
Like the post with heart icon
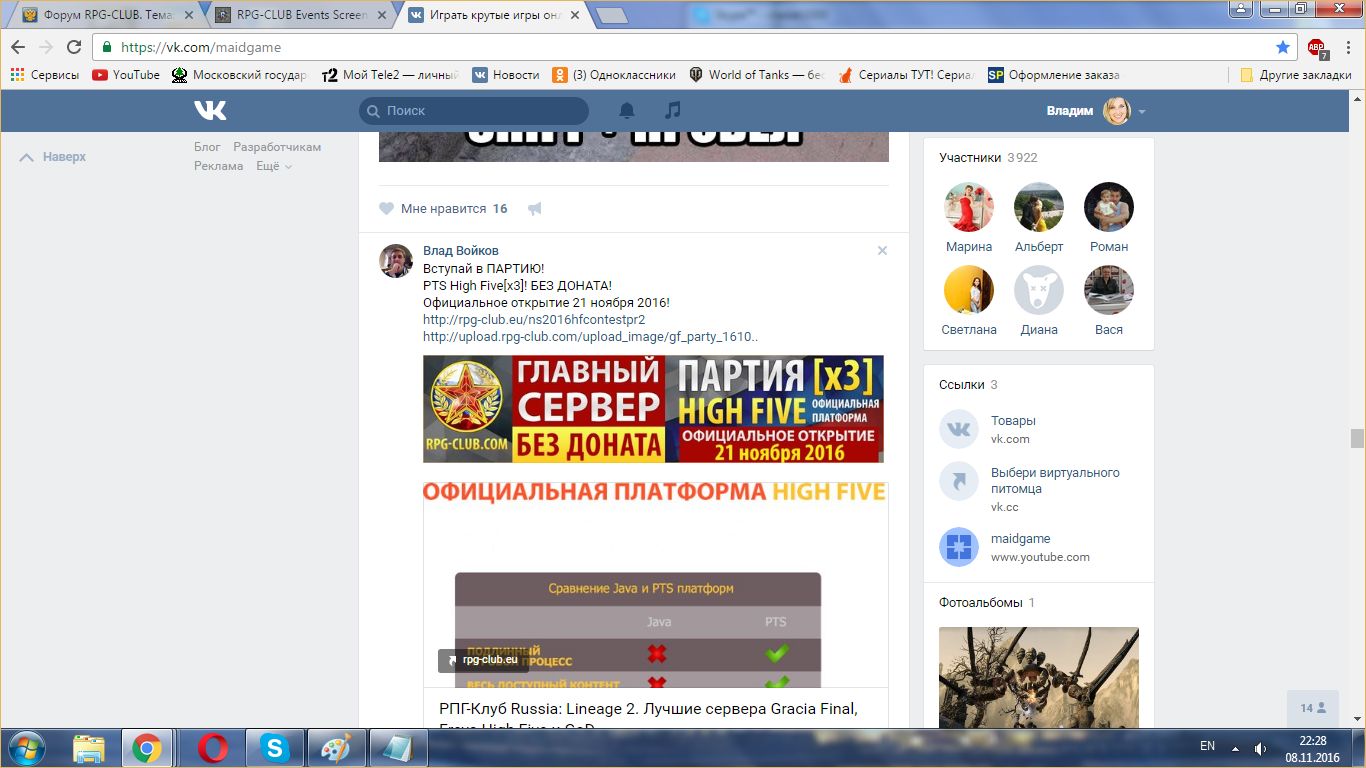(x=386, y=209)
